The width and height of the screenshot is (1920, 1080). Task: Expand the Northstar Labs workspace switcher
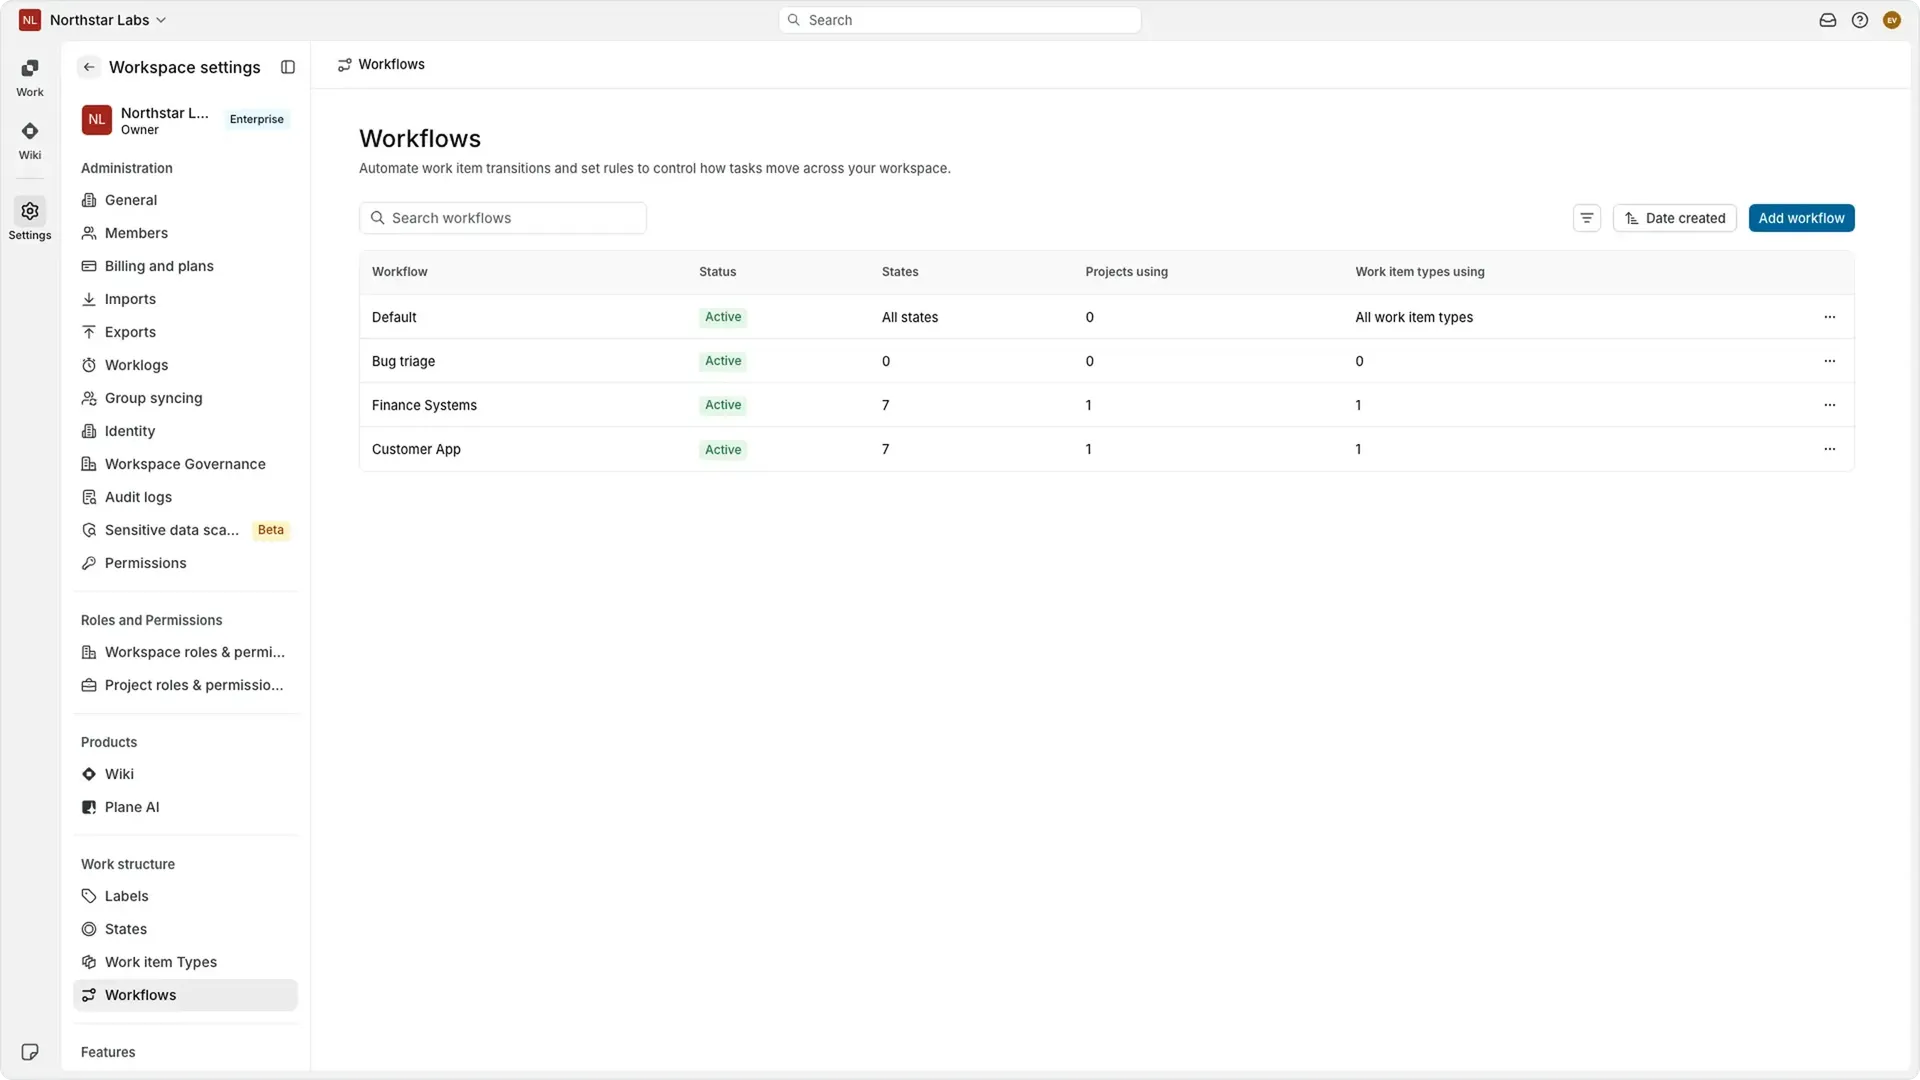click(x=93, y=20)
